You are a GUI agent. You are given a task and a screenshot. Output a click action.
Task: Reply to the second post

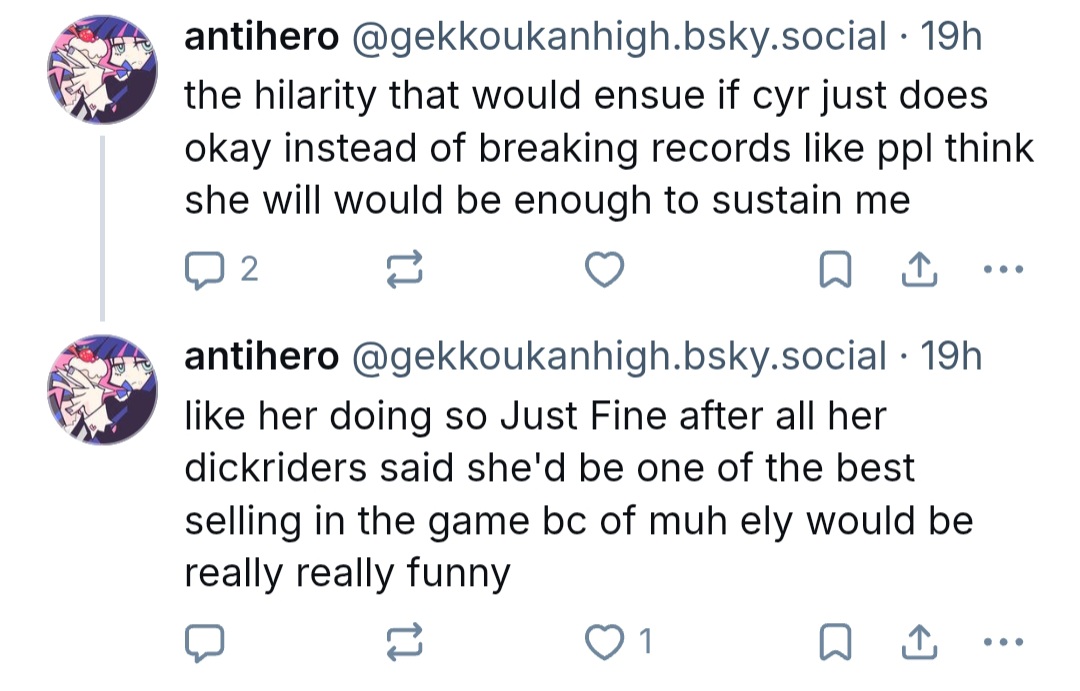(x=204, y=642)
